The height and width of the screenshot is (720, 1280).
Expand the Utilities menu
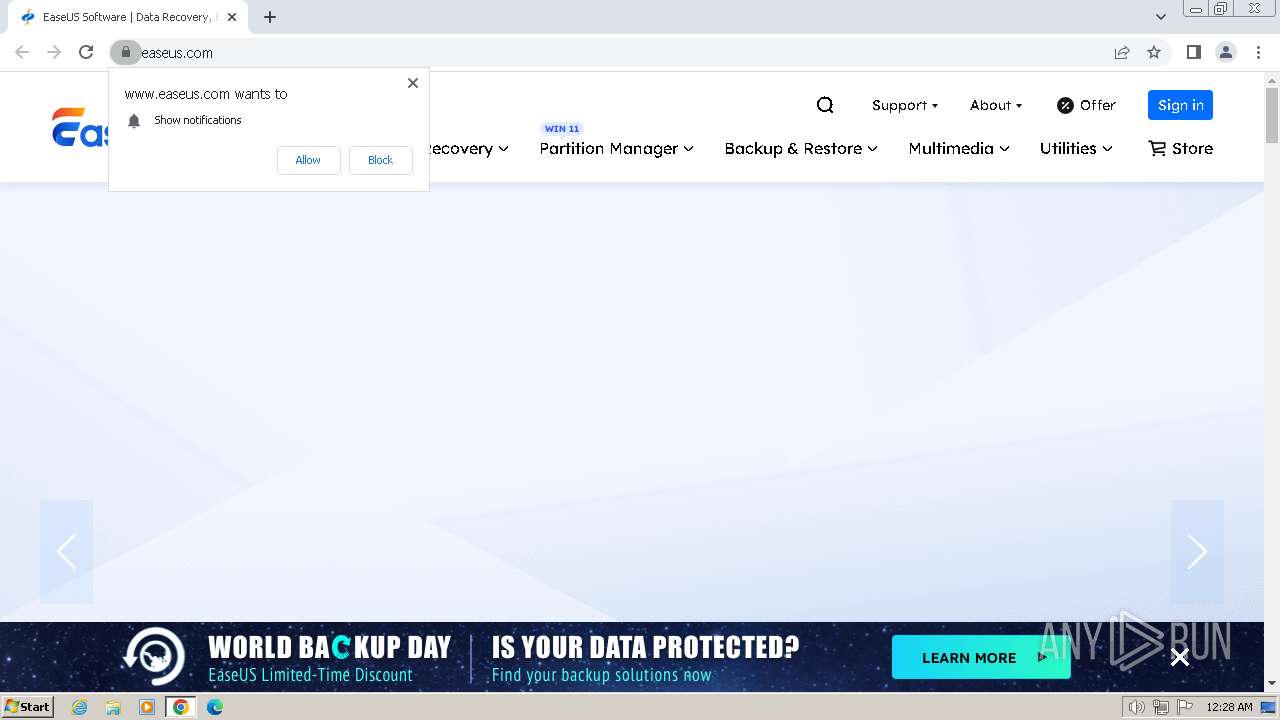[x=1076, y=148]
